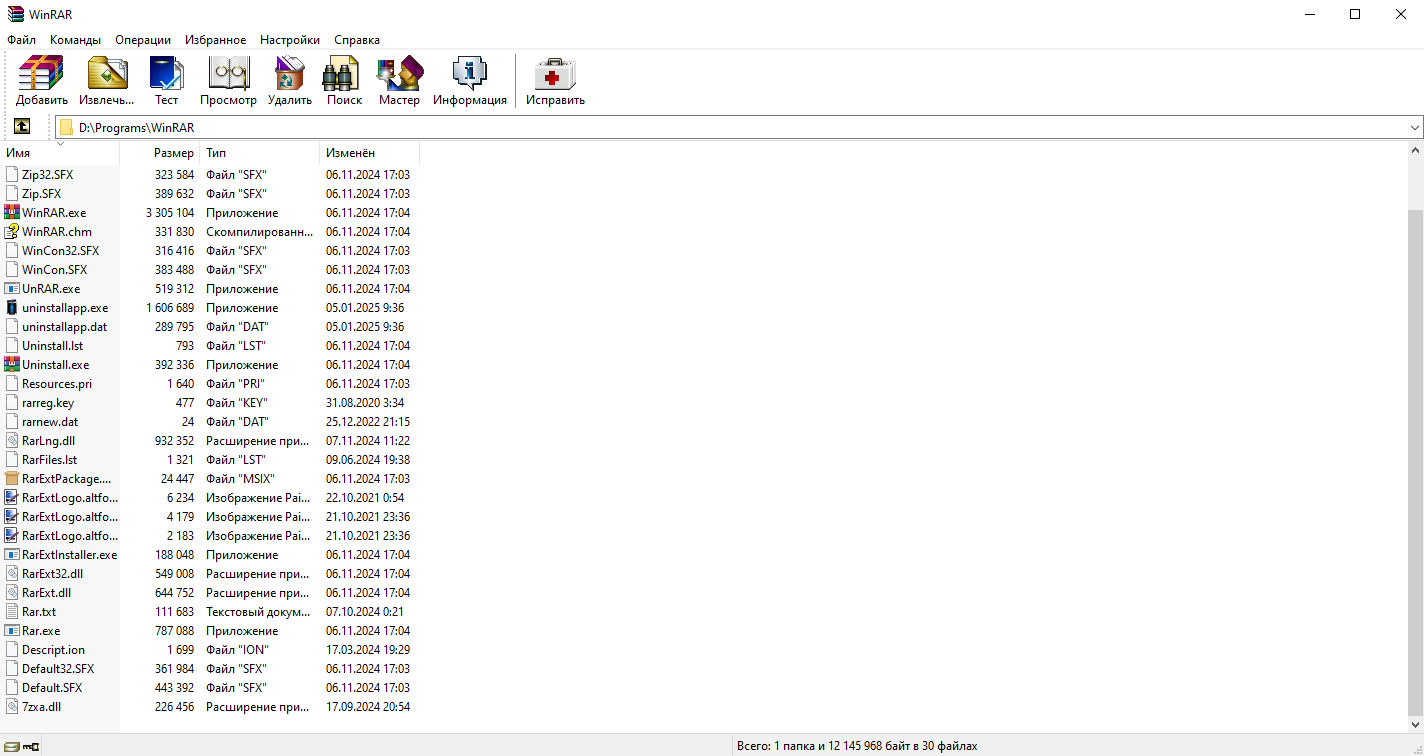Select the WinCon32.SFX file
1424x756 pixels.
point(60,251)
